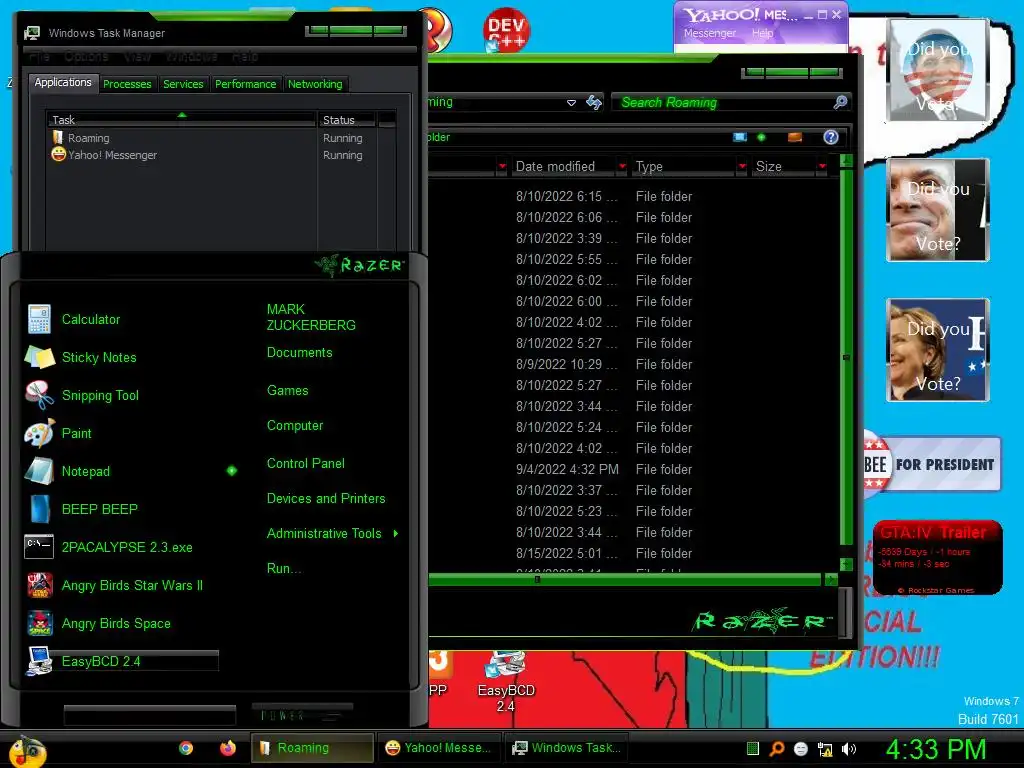Image resolution: width=1024 pixels, height=768 pixels.
Task: Open the red filter arrow left of Date modified
Action: click(x=502, y=167)
